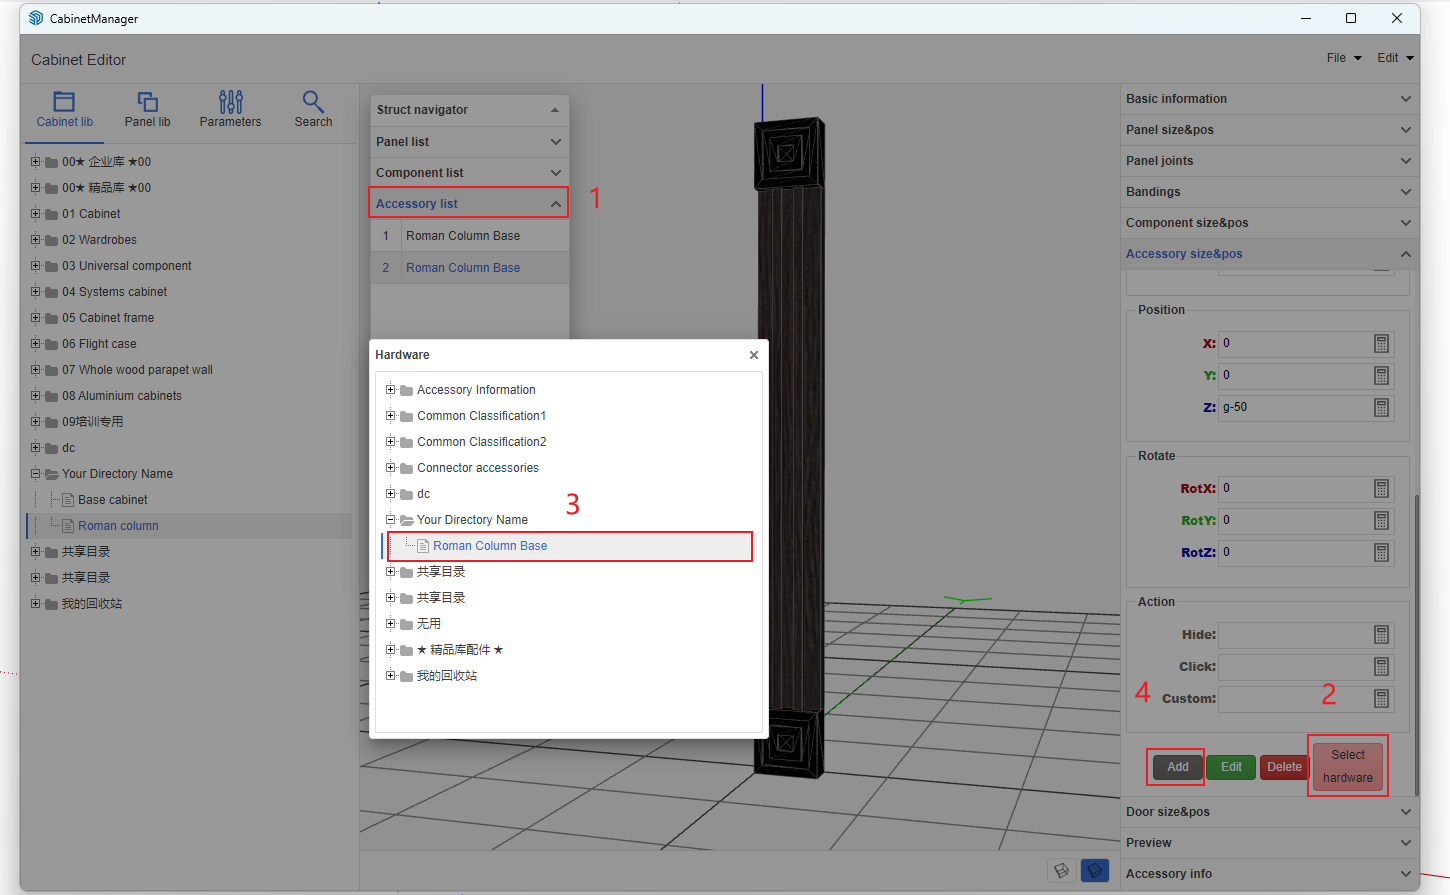Toggle the wireframe view cube icon
This screenshot has width=1450, height=895.
pos(1062,871)
